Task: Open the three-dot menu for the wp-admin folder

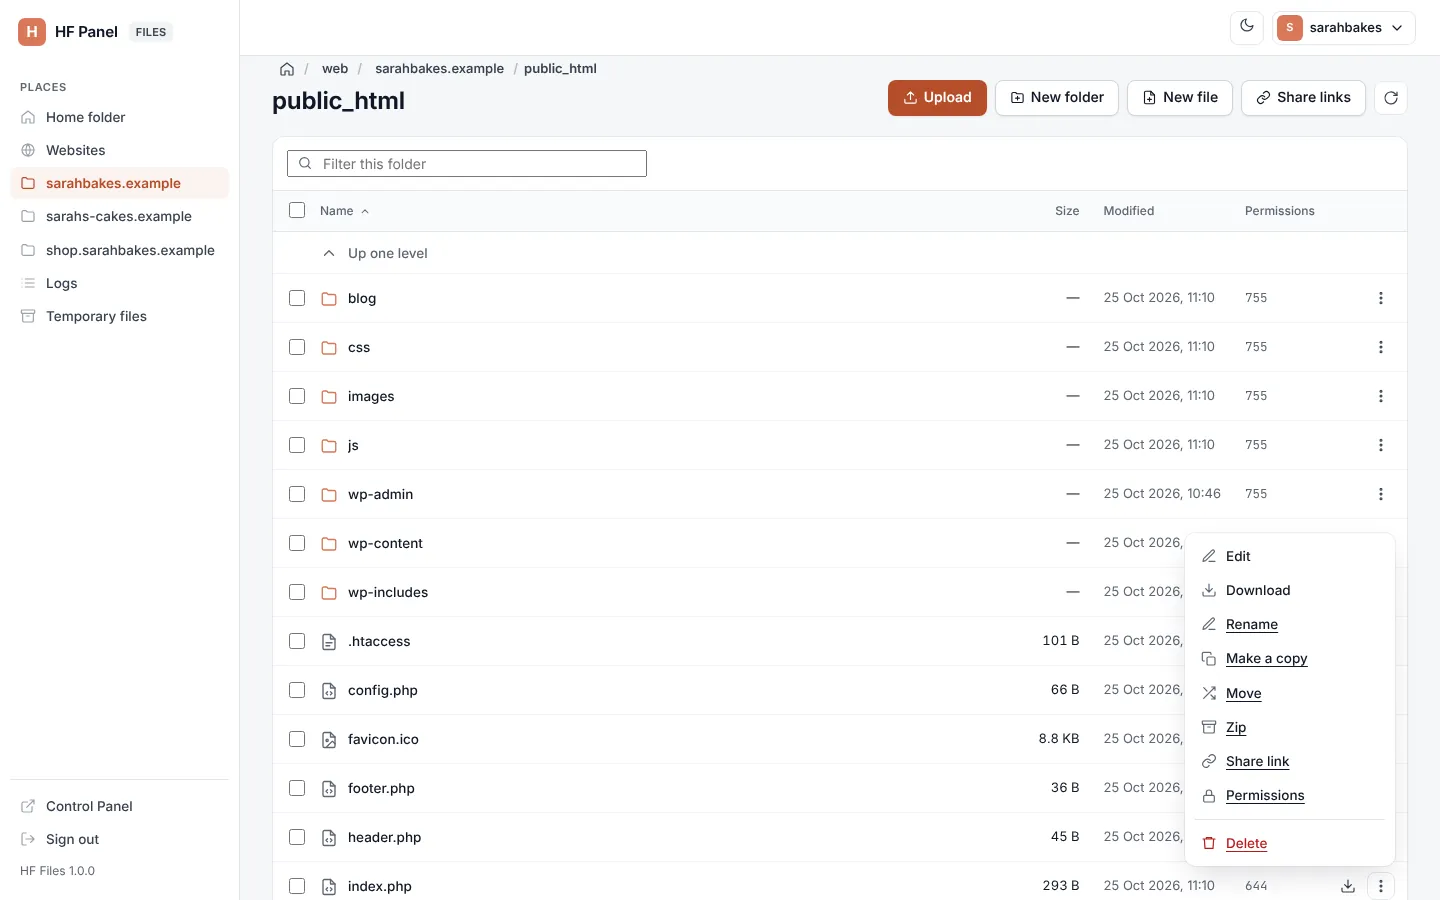Action: click(1381, 494)
